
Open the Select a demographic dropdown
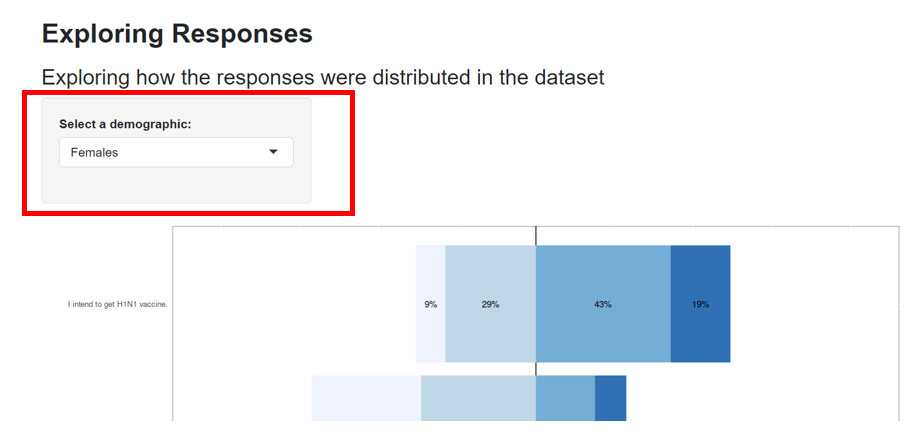pos(176,152)
